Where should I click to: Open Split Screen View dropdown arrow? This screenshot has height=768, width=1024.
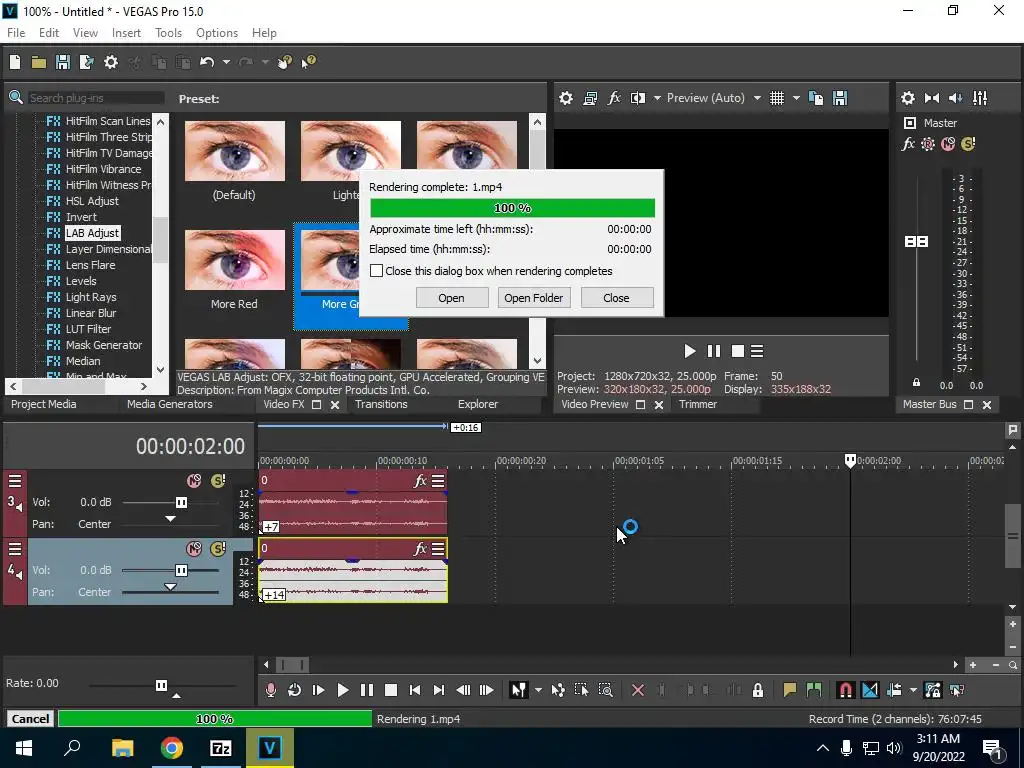657,98
